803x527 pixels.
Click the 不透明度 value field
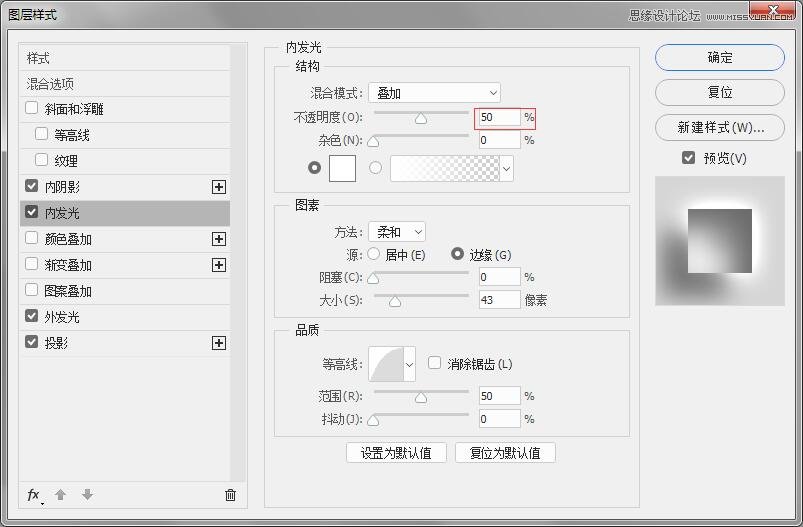(x=499, y=117)
